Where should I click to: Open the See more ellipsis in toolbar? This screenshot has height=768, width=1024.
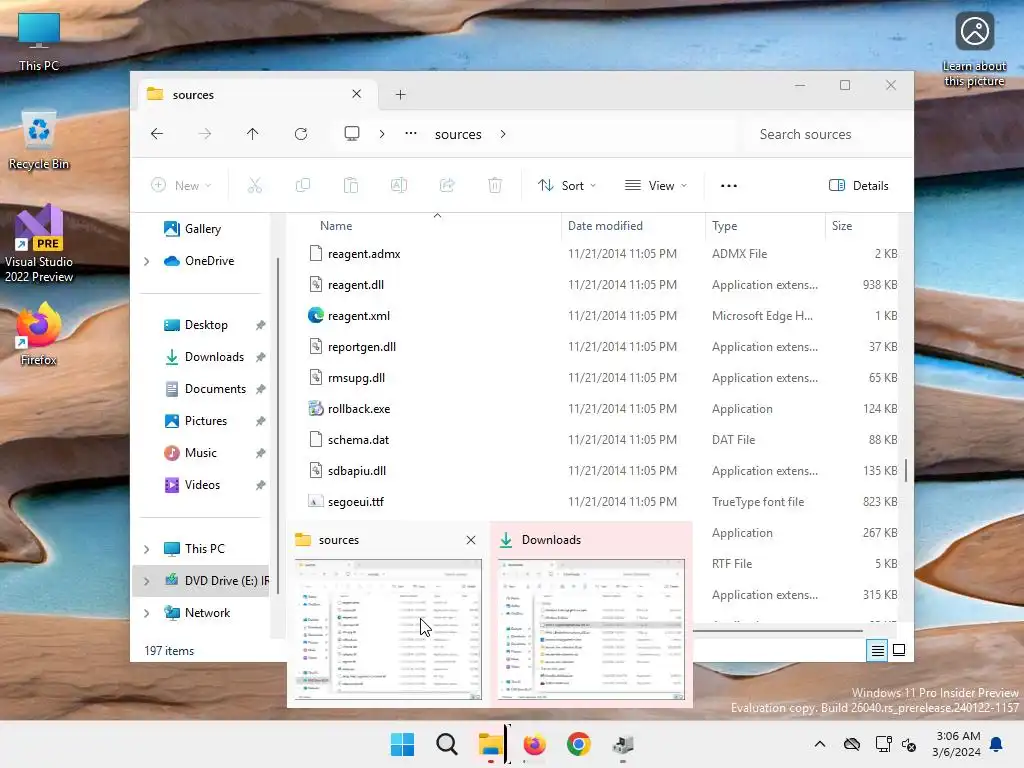pyautogui.click(x=729, y=185)
